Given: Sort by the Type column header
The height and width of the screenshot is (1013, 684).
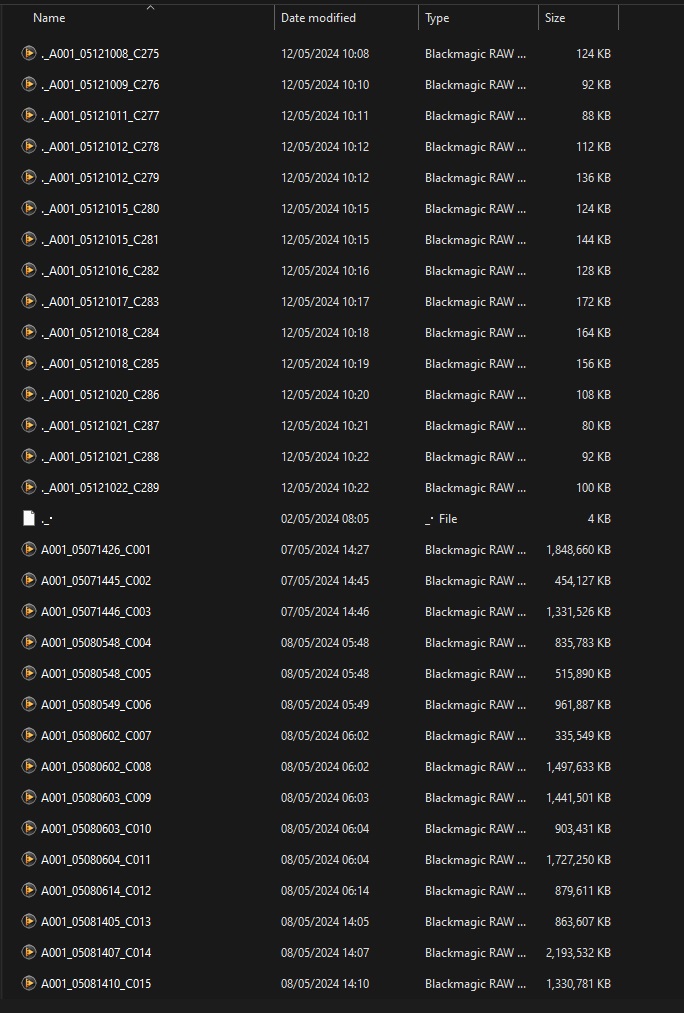Looking at the screenshot, I should (437, 18).
